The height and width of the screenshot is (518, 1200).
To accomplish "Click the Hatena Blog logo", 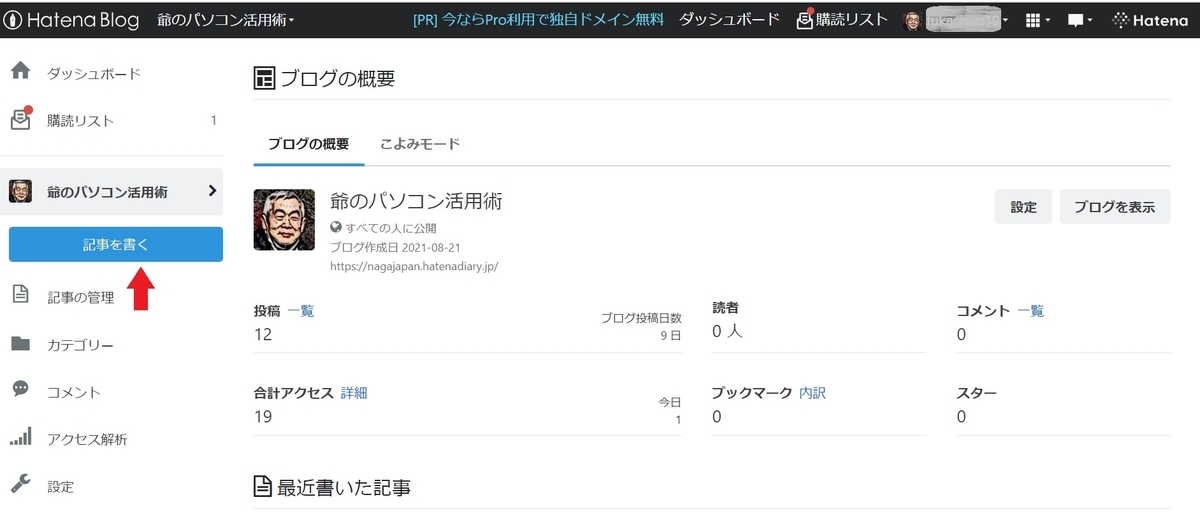I will pyautogui.click(x=70, y=20).
